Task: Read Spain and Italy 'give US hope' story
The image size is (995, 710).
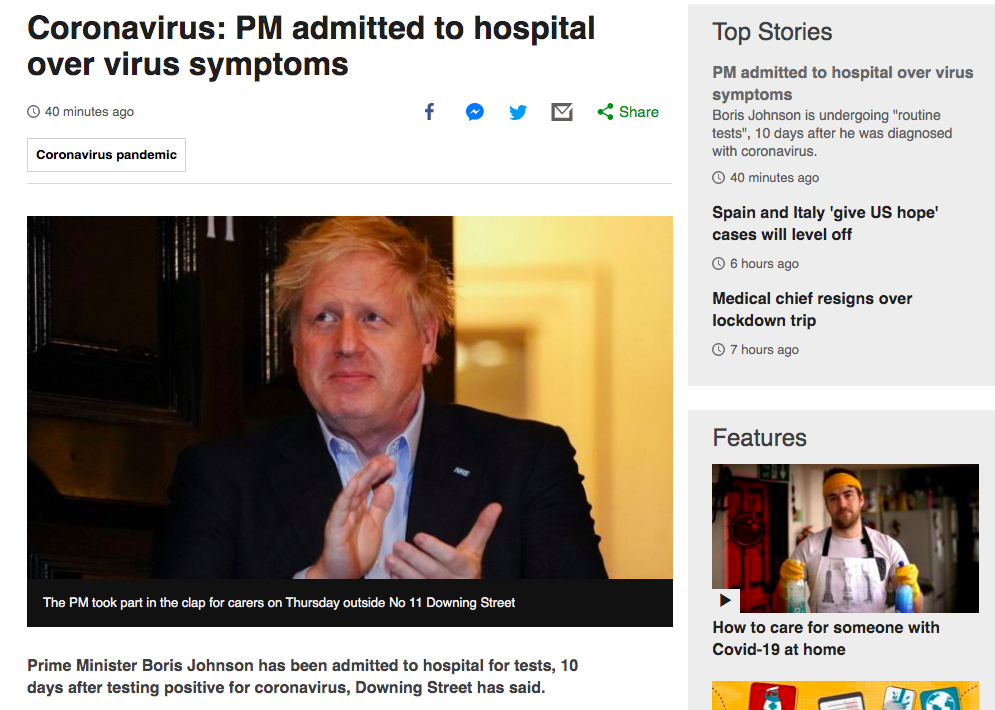Action: (x=825, y=223)
